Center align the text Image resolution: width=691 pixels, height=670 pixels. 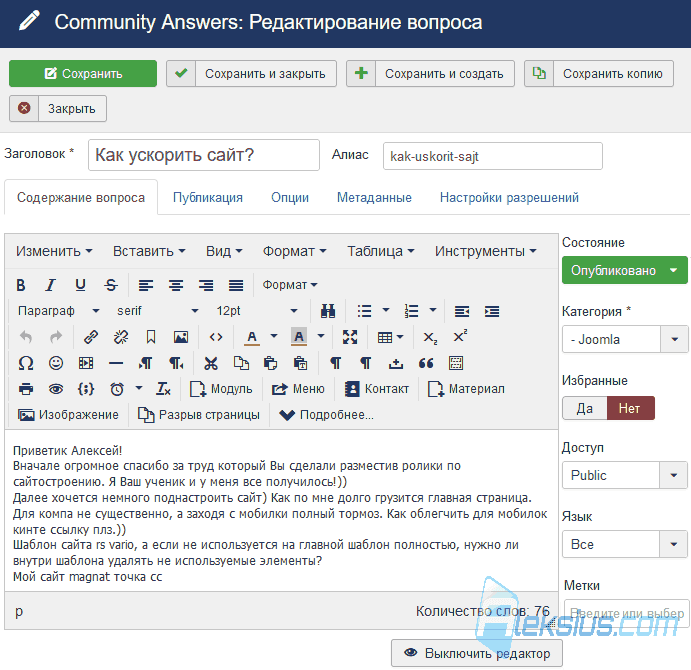176,285
